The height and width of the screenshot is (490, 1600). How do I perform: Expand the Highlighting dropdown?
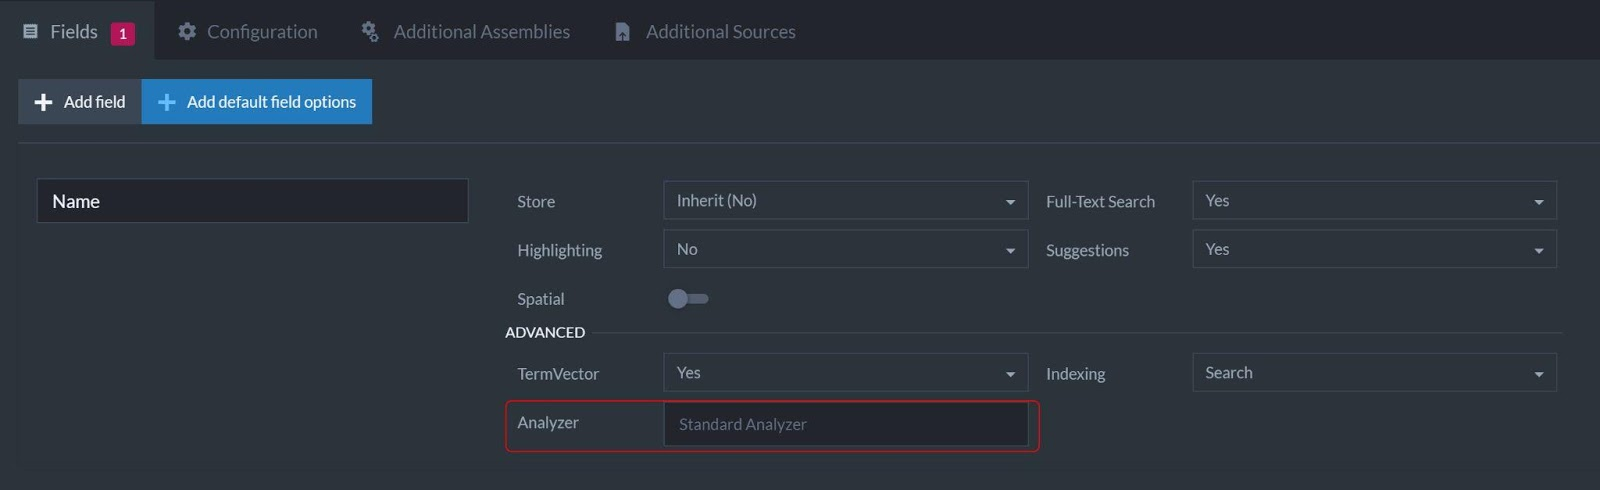[x=845, y=250]
